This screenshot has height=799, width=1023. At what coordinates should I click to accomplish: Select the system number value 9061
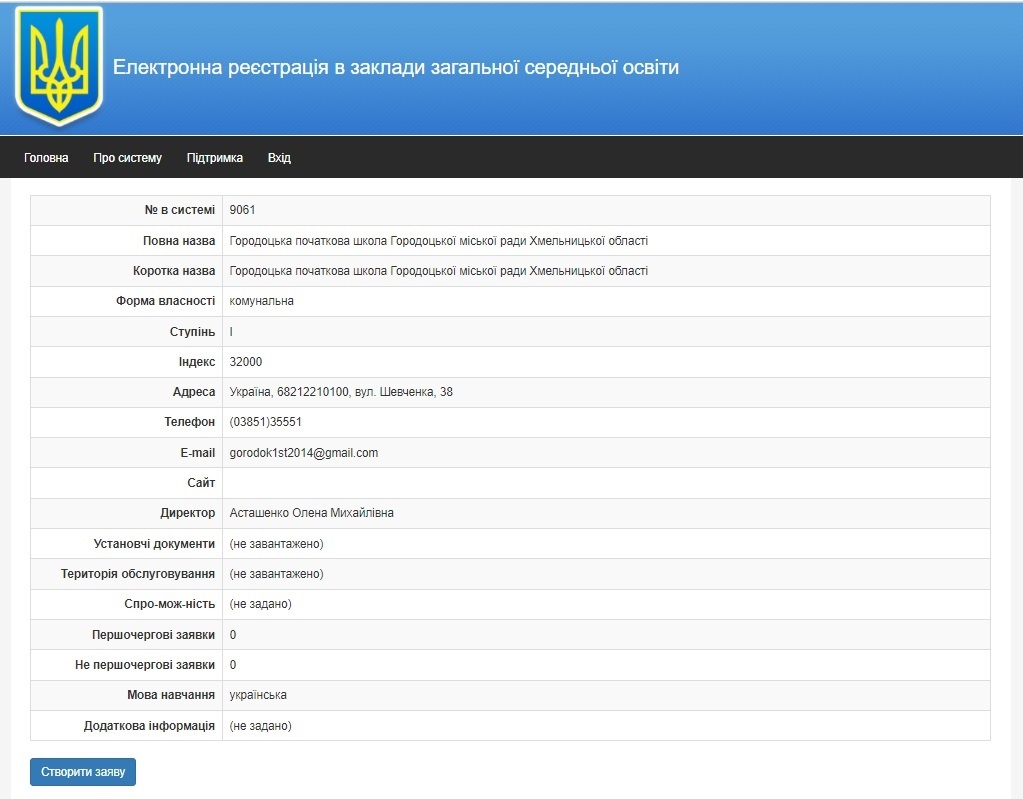click(x=242, y=210)
